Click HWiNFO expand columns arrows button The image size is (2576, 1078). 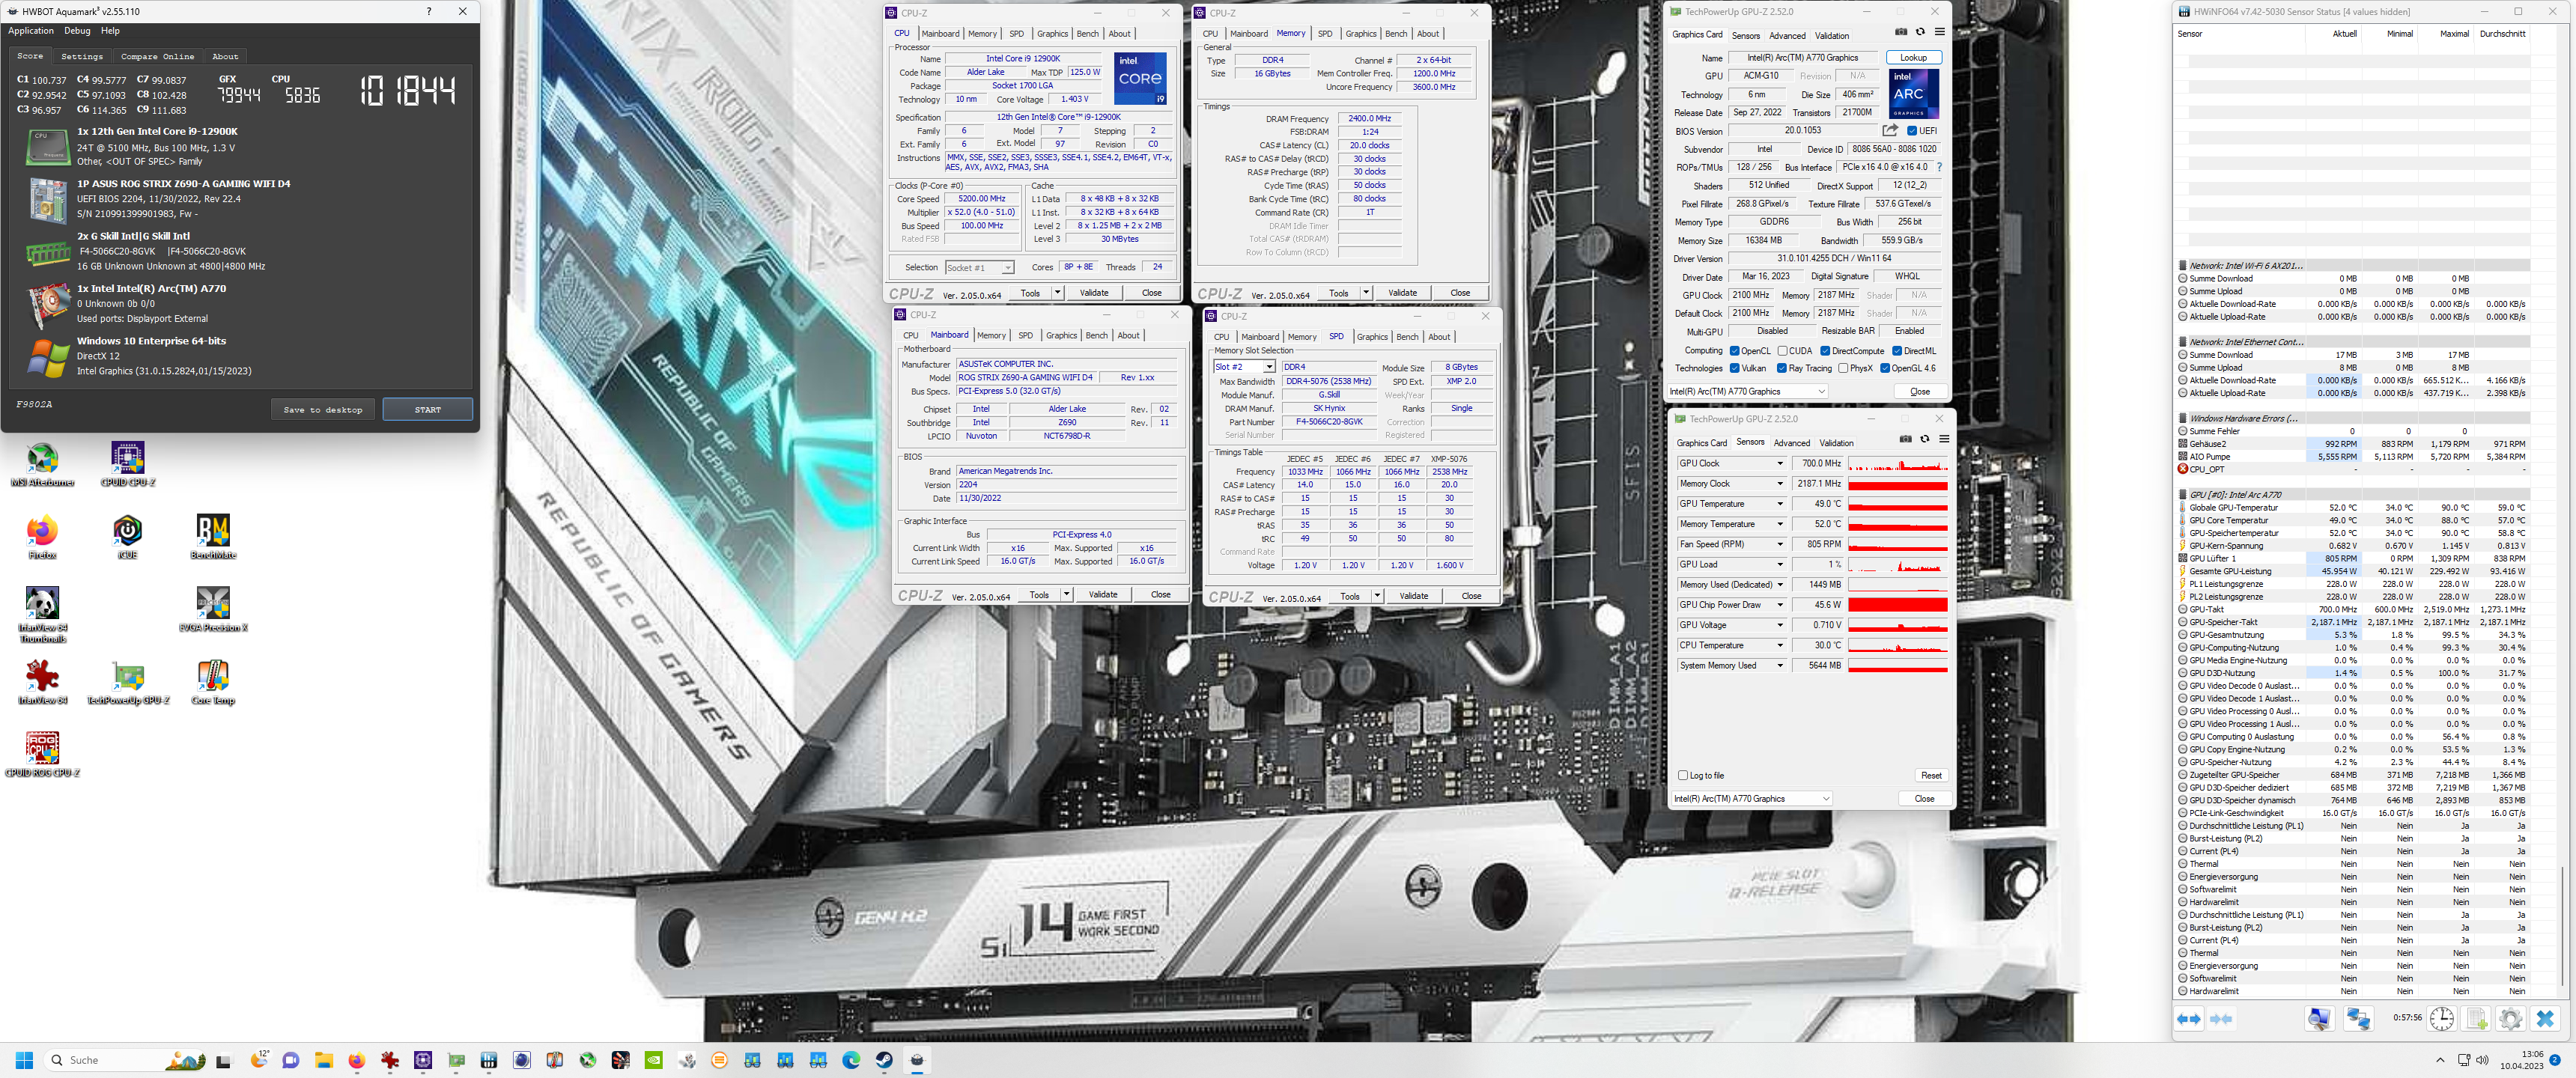coord(2189,1019)
